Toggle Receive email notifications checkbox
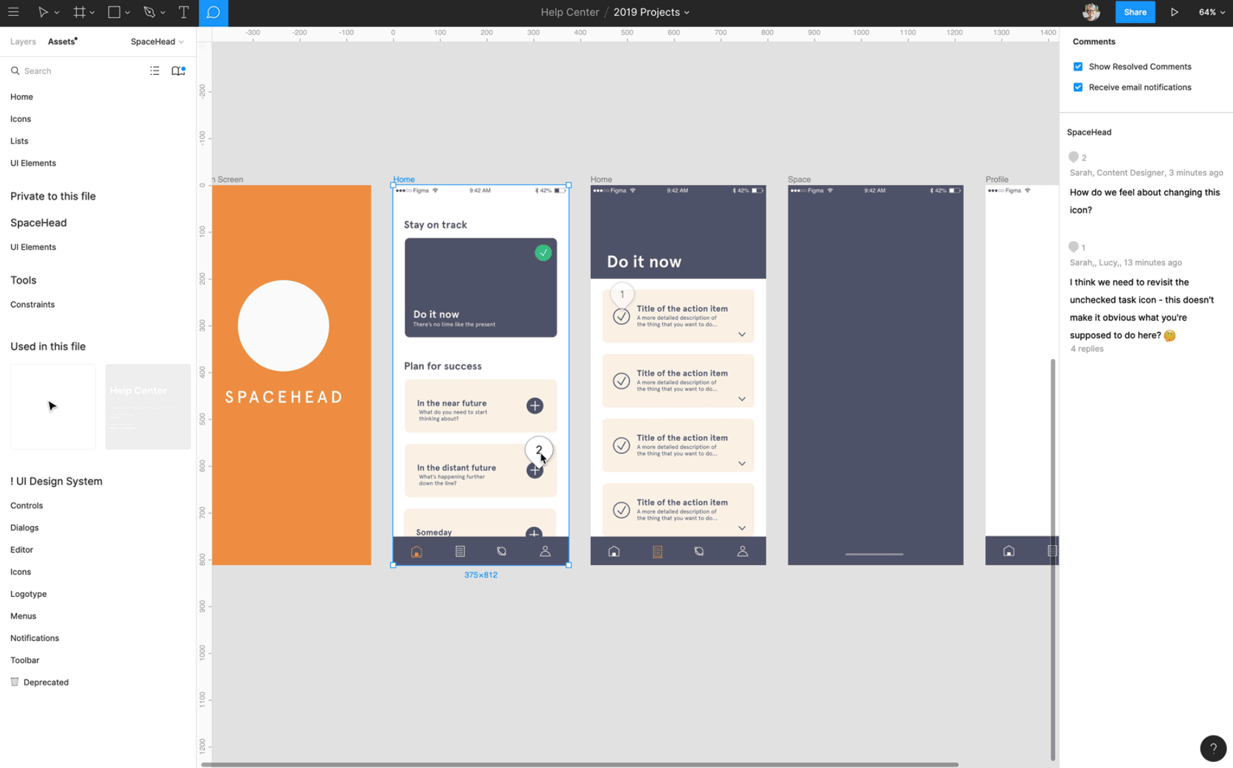The image size is (1233, 768). tap(1078, 87)
